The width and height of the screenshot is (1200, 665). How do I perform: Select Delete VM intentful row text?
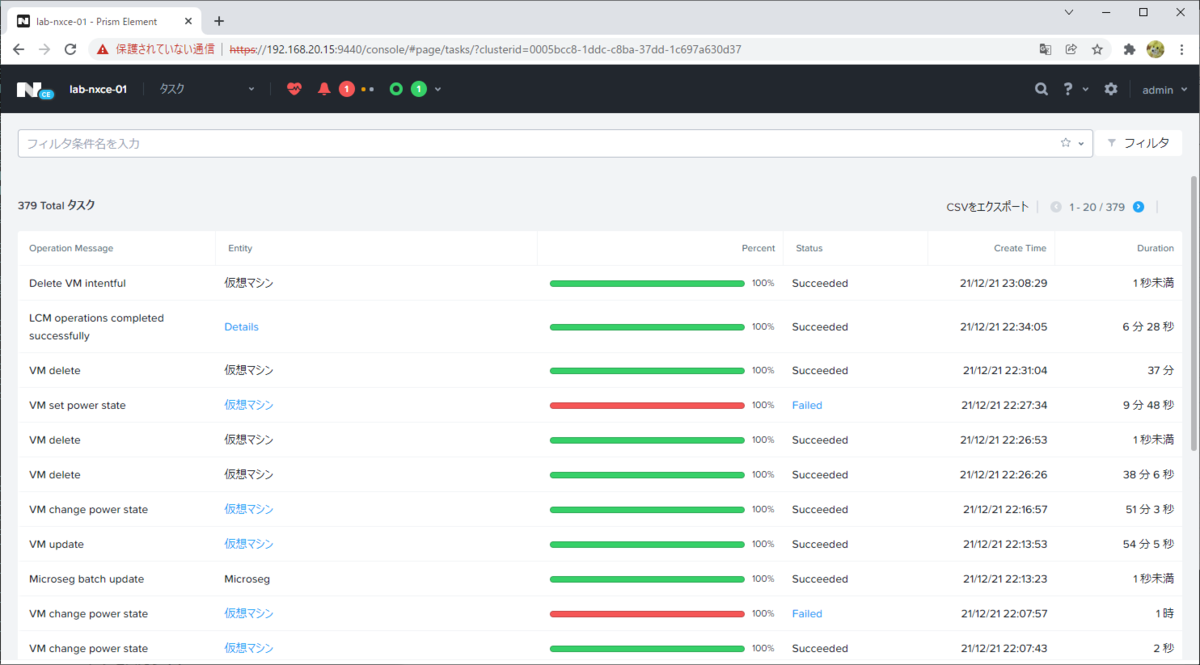coord(78,283)
